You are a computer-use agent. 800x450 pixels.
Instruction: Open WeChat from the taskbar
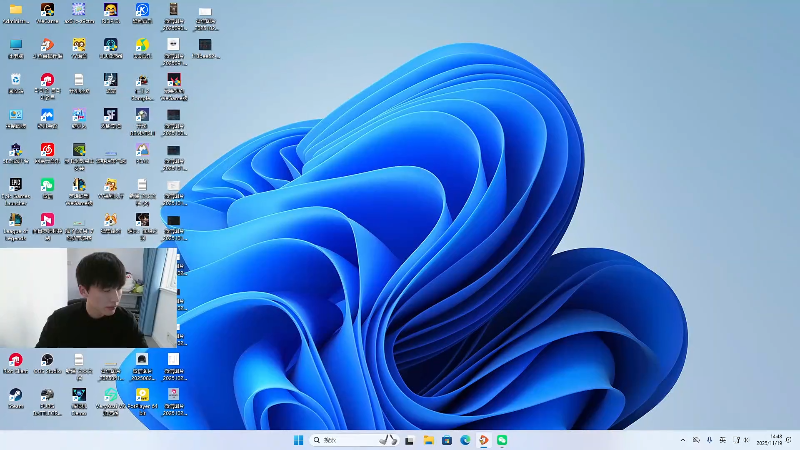tap(502, 440)
